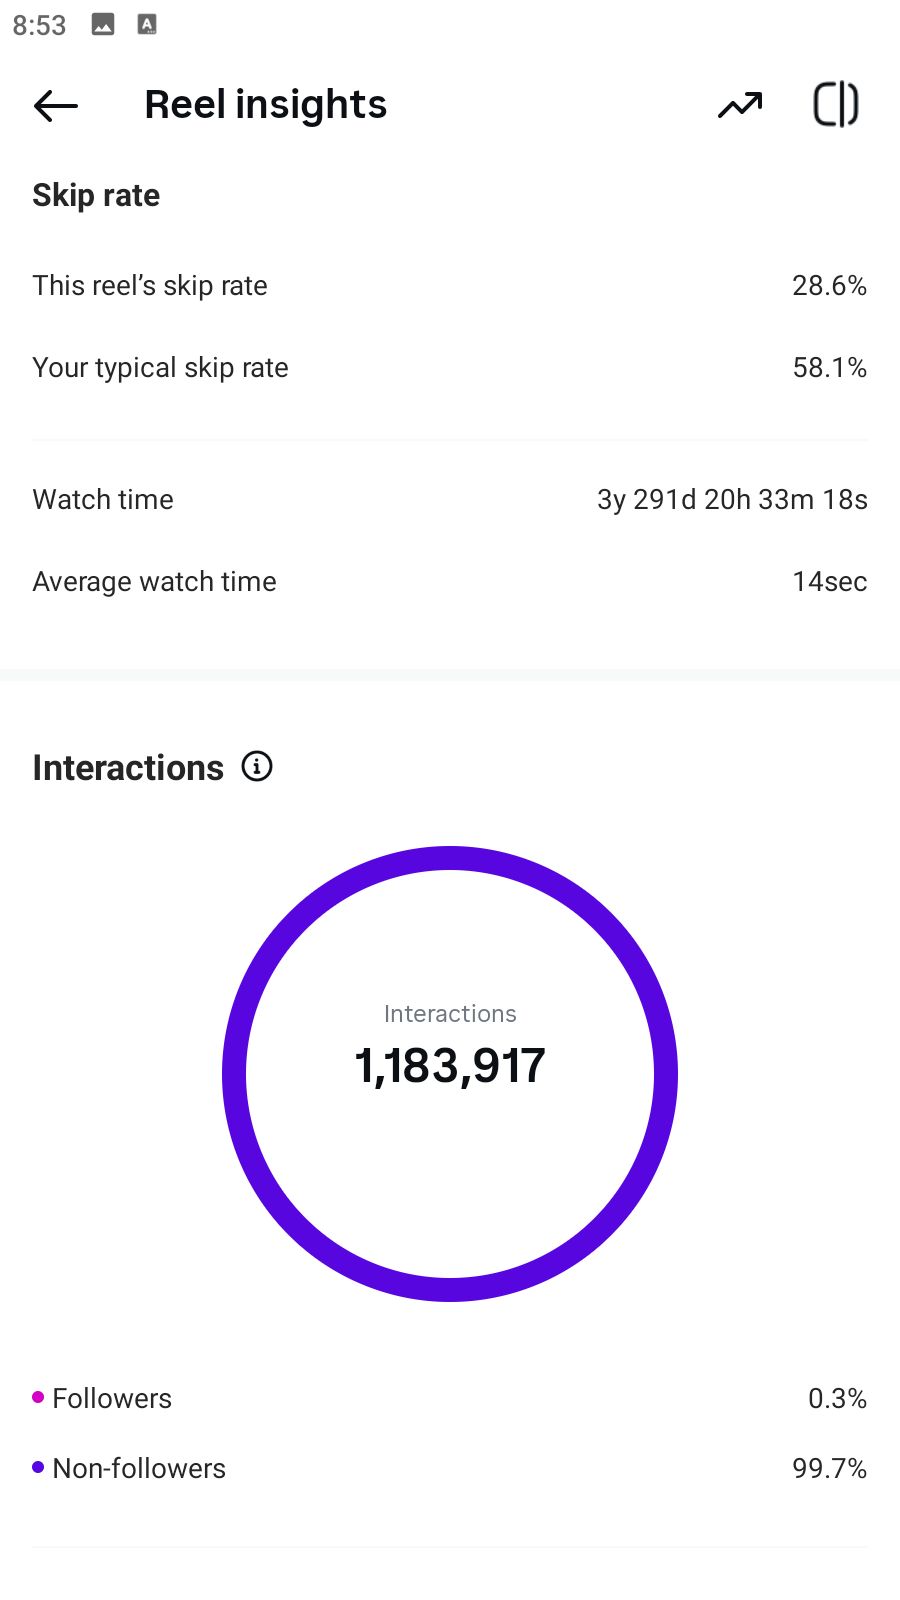Image resolution: width=900 pixels, height=1600 pixels.
Task: Tap the 8:53 status bar clock
Action: [x=39, y=25]
